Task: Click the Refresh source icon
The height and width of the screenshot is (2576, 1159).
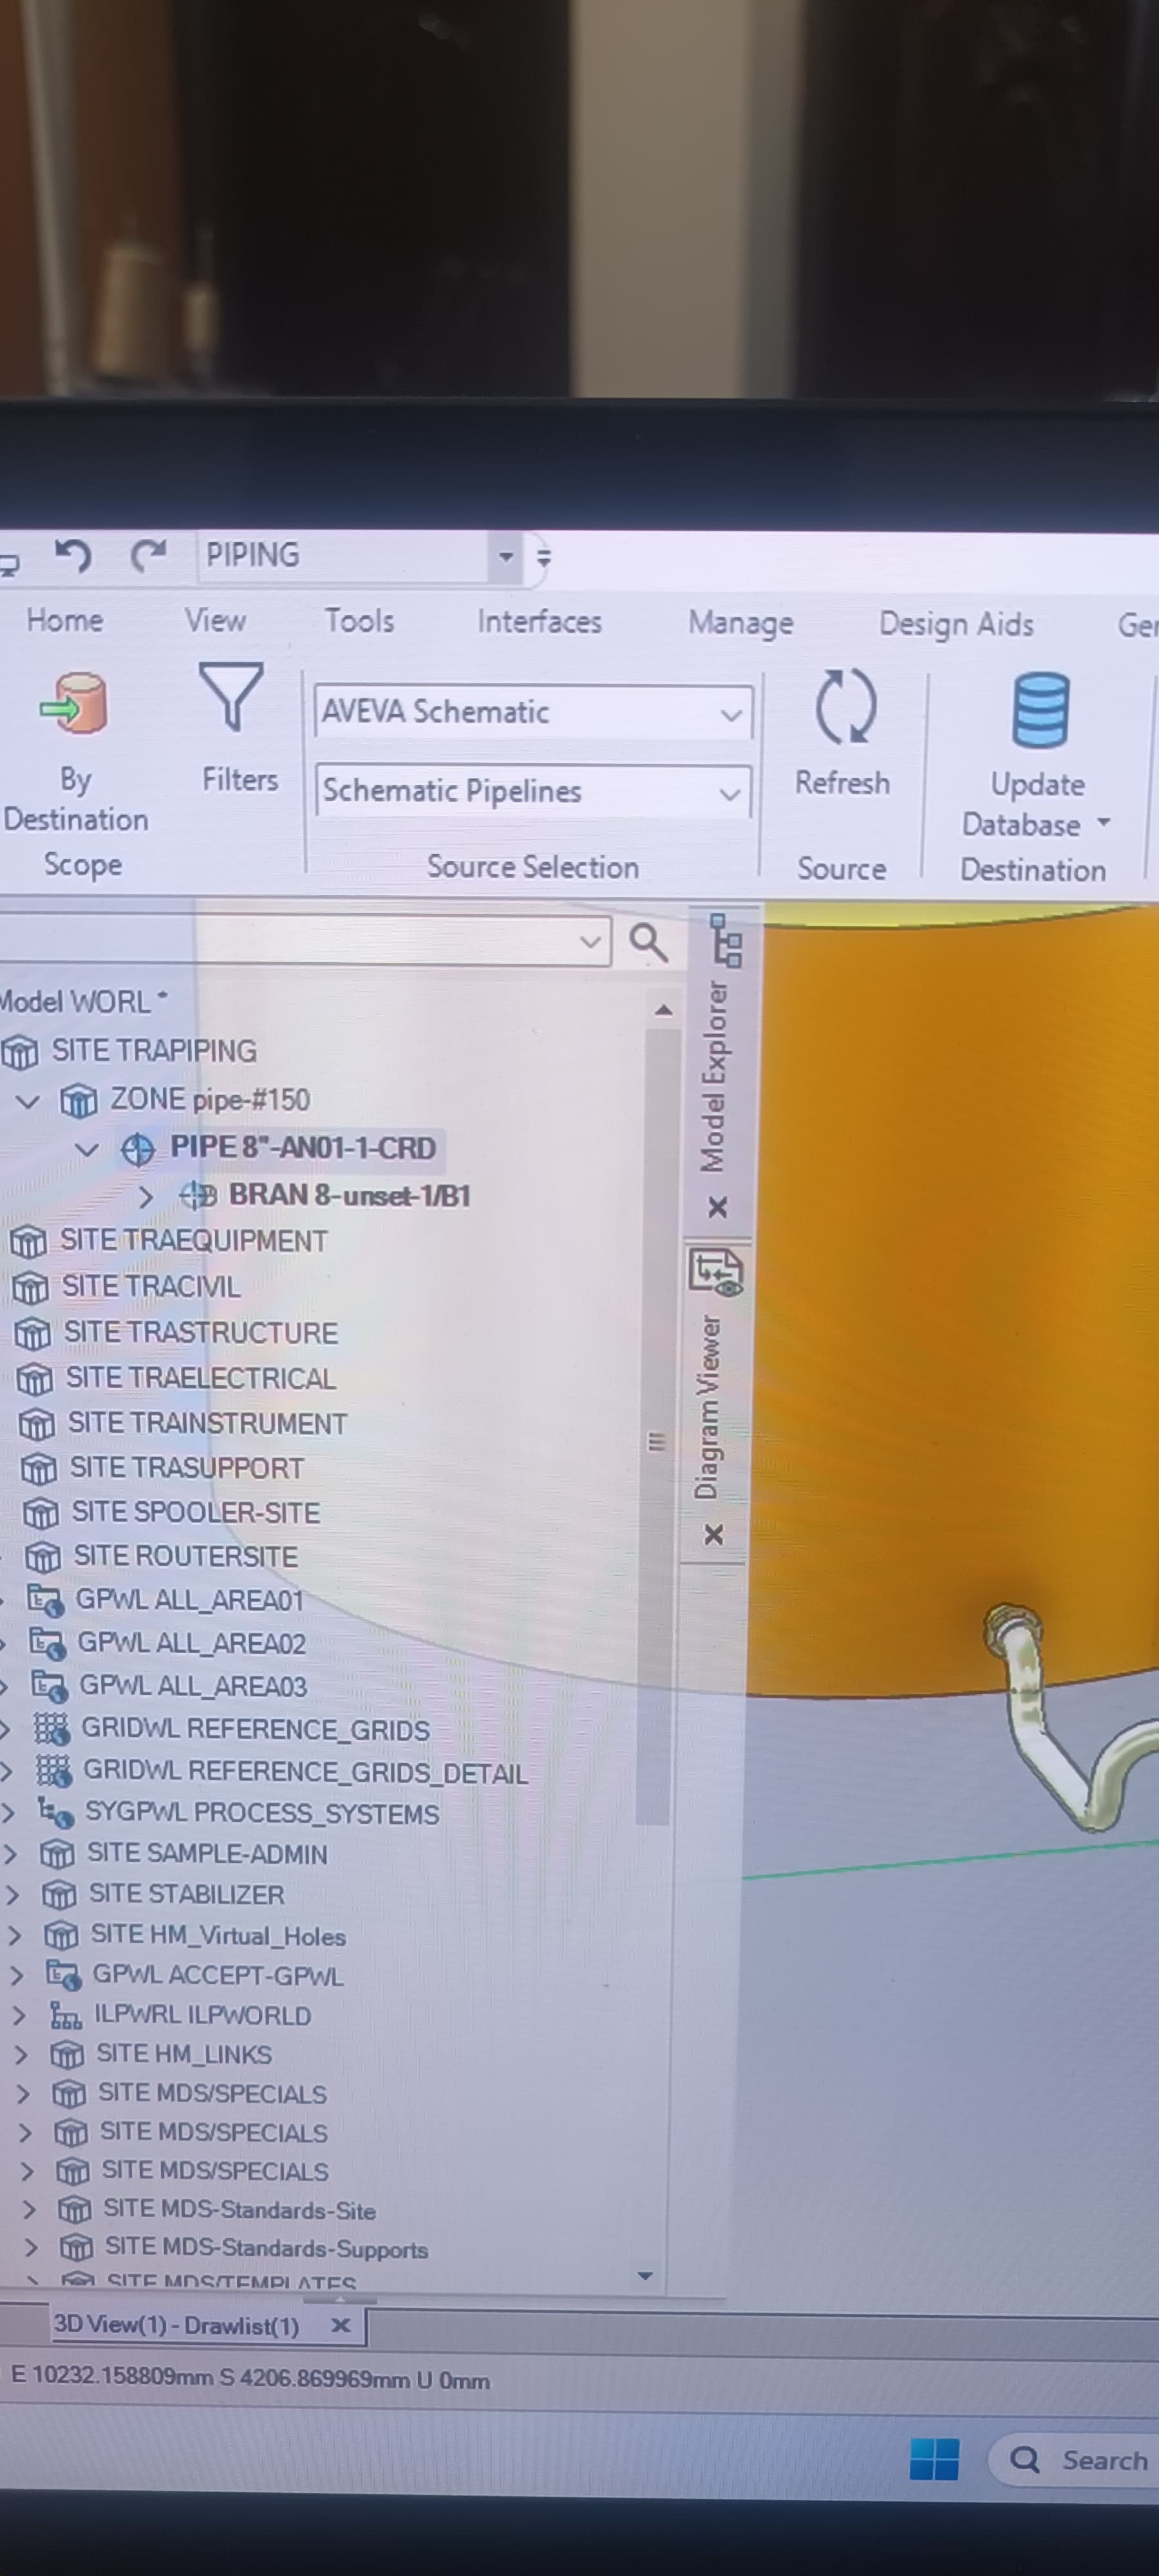Action: click(845, 708)
